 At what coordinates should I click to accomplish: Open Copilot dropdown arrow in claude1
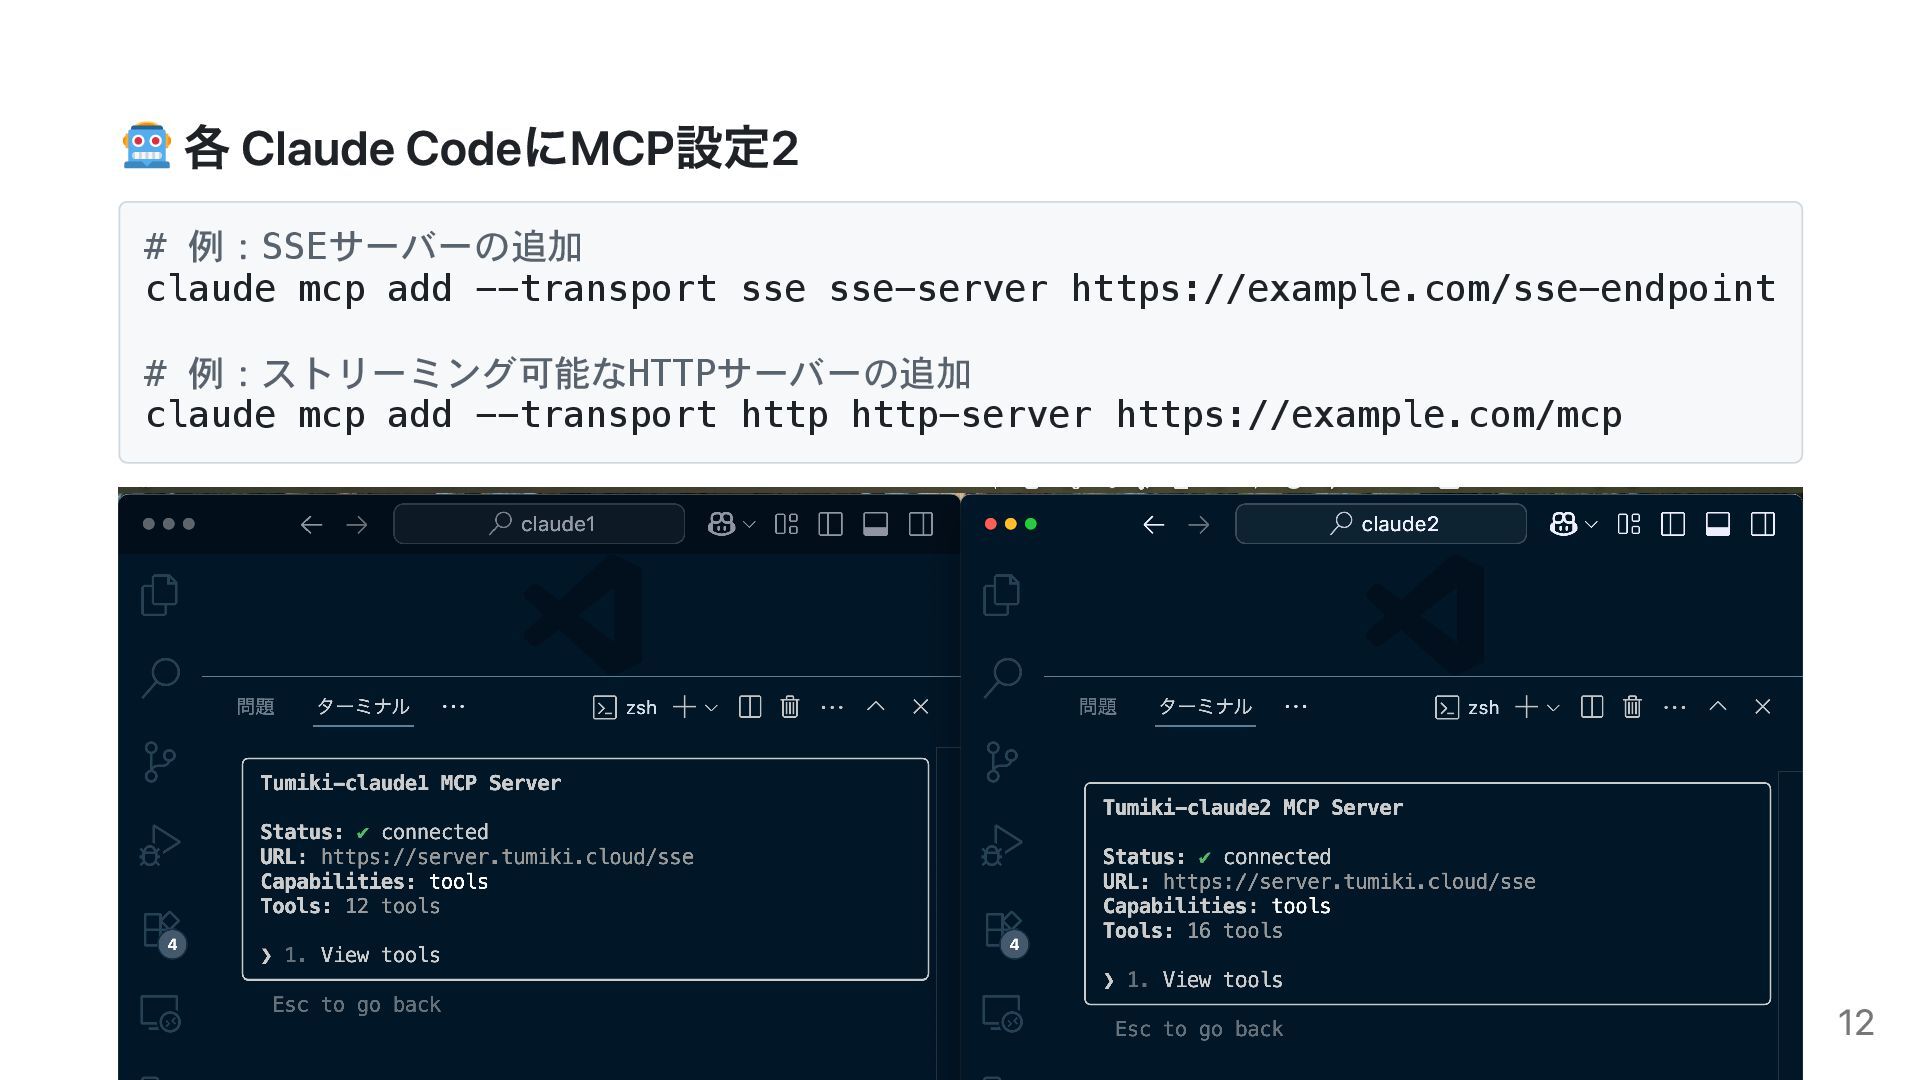(750, 524)
